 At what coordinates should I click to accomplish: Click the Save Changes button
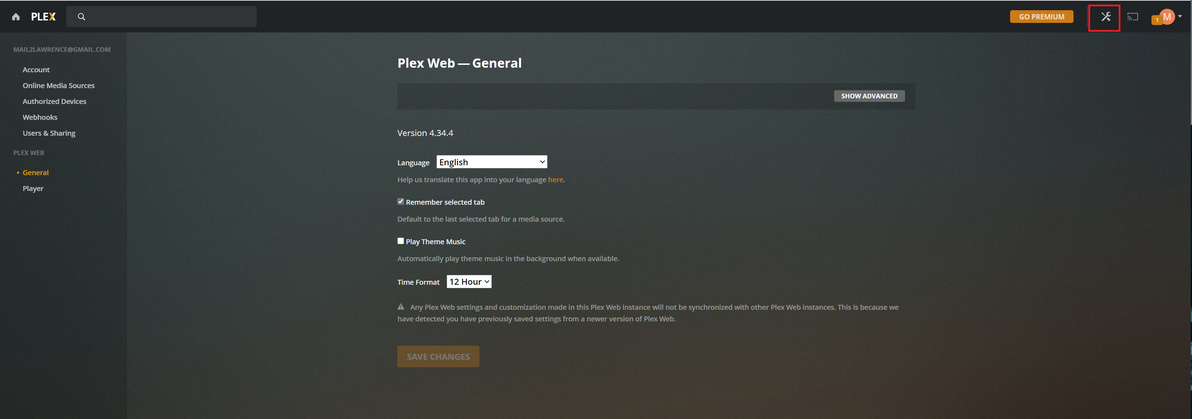point(438,357)
